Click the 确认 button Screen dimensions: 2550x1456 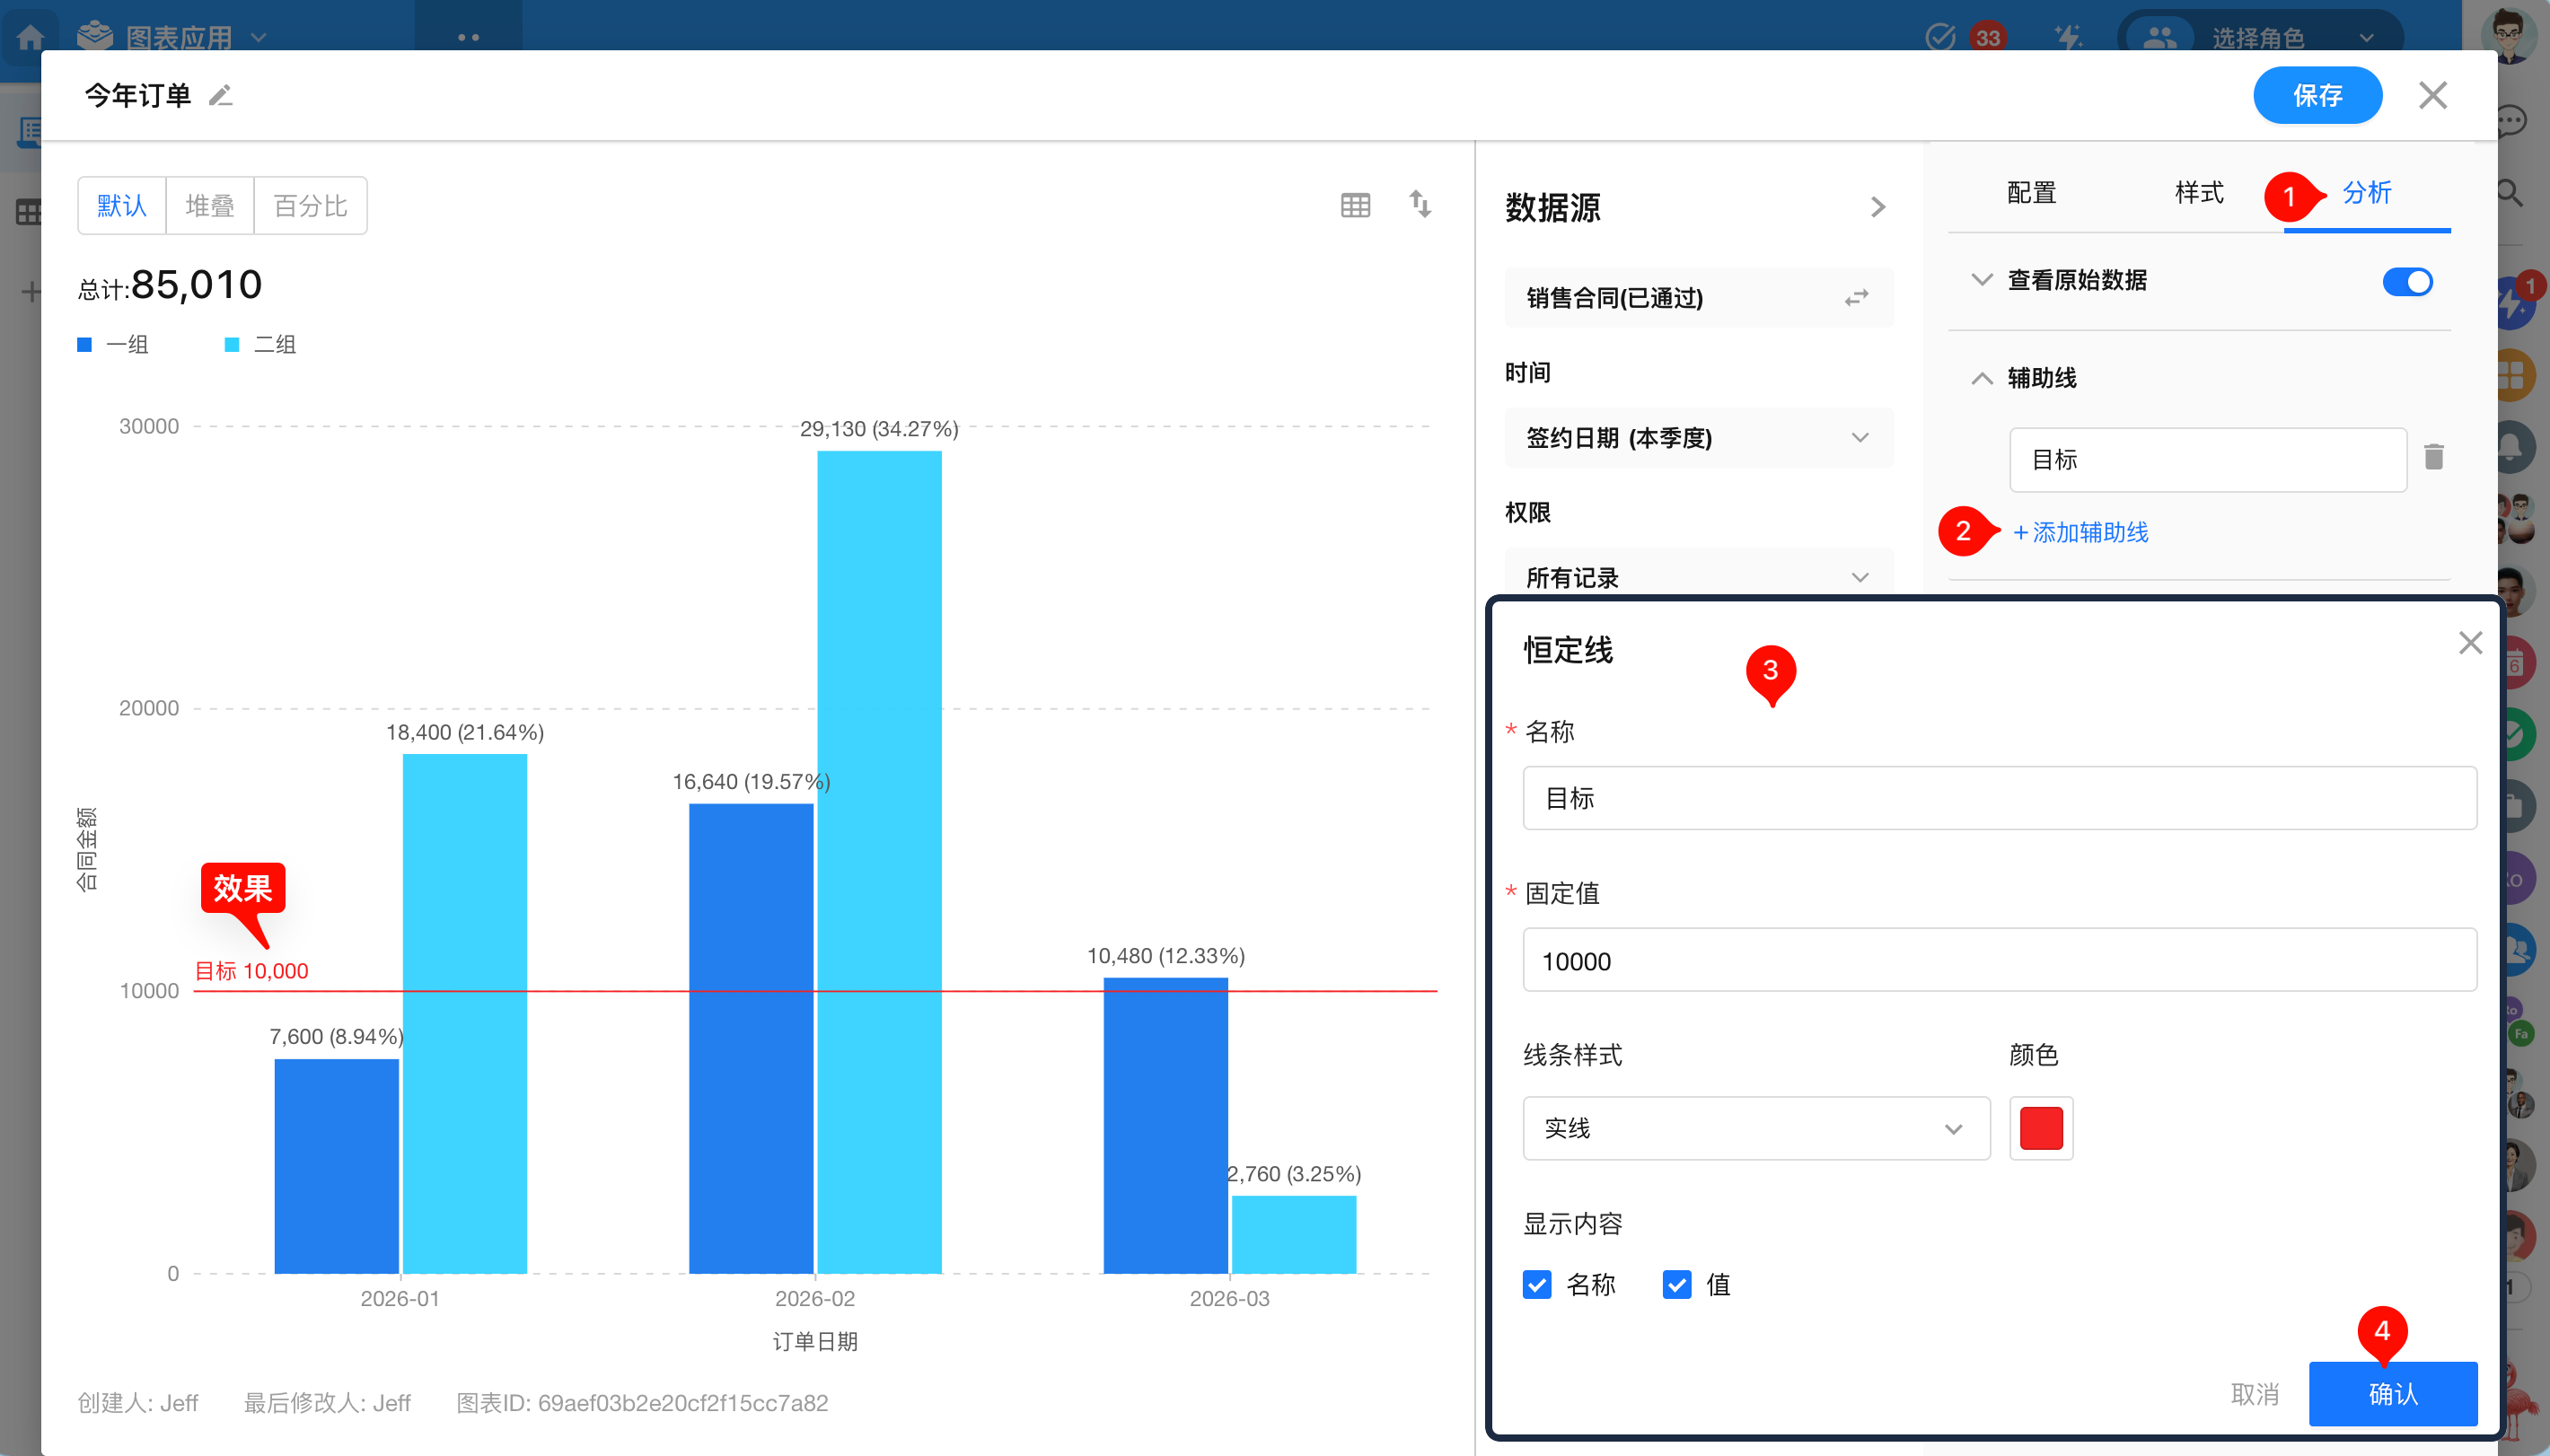[2392, 1393]
